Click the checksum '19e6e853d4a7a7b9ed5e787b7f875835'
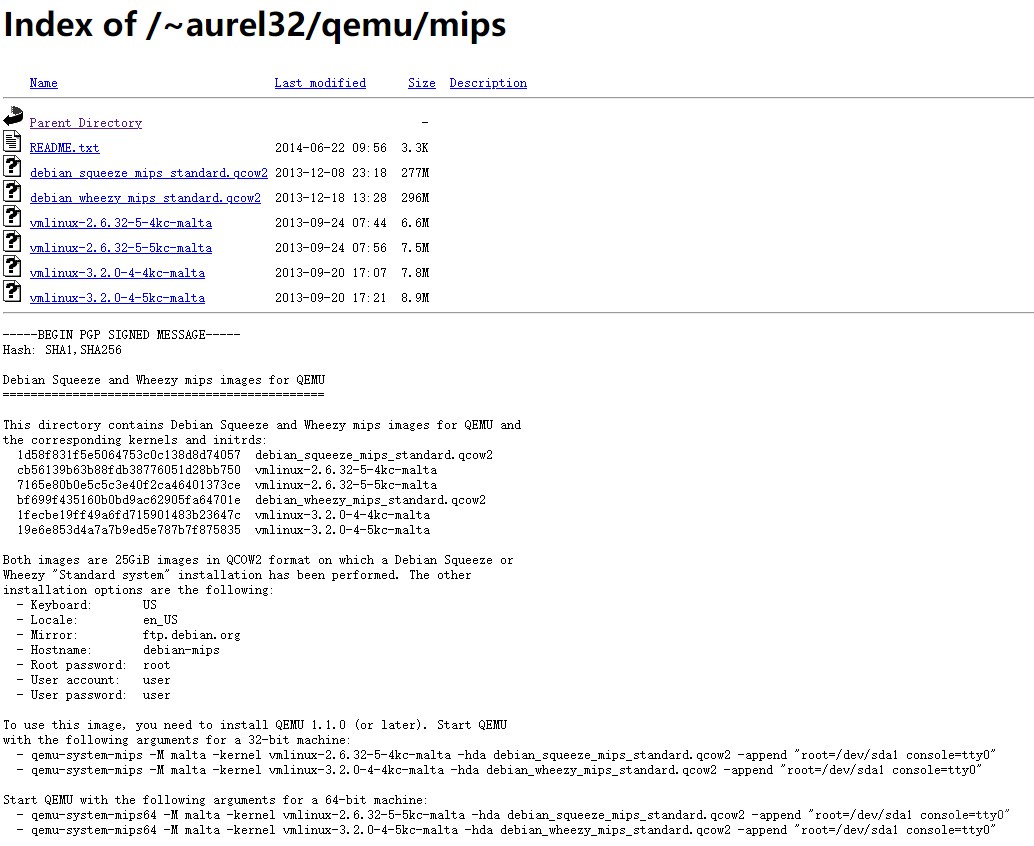Viewport: 1034px width, 846px height. point(129,530)
